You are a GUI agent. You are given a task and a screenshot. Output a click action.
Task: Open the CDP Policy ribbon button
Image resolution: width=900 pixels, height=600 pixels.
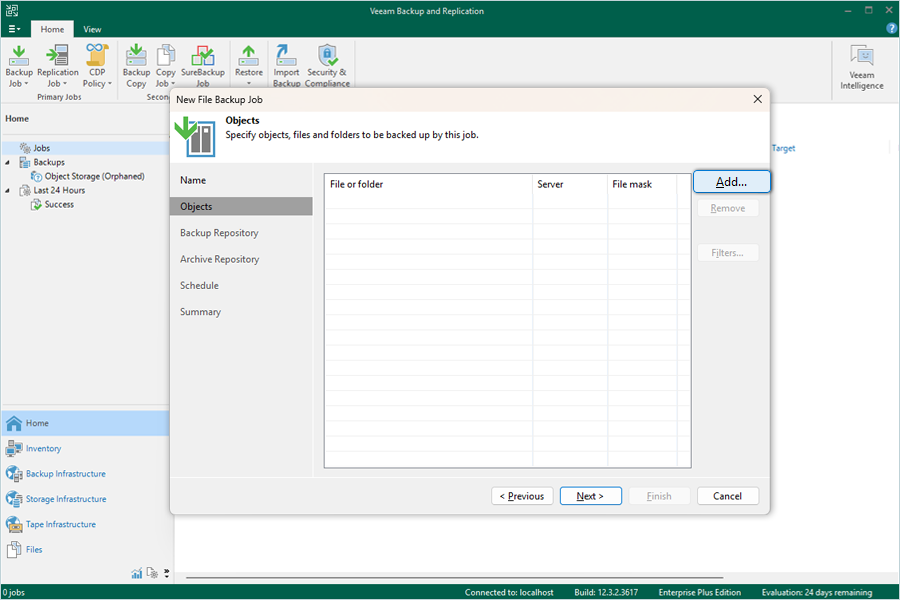point(97,66)
